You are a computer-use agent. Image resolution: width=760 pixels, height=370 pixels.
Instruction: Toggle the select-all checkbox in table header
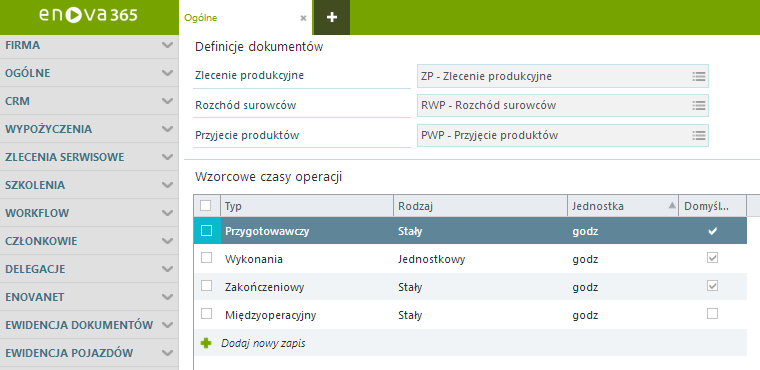pyautogui.click(x=206, y=206)
